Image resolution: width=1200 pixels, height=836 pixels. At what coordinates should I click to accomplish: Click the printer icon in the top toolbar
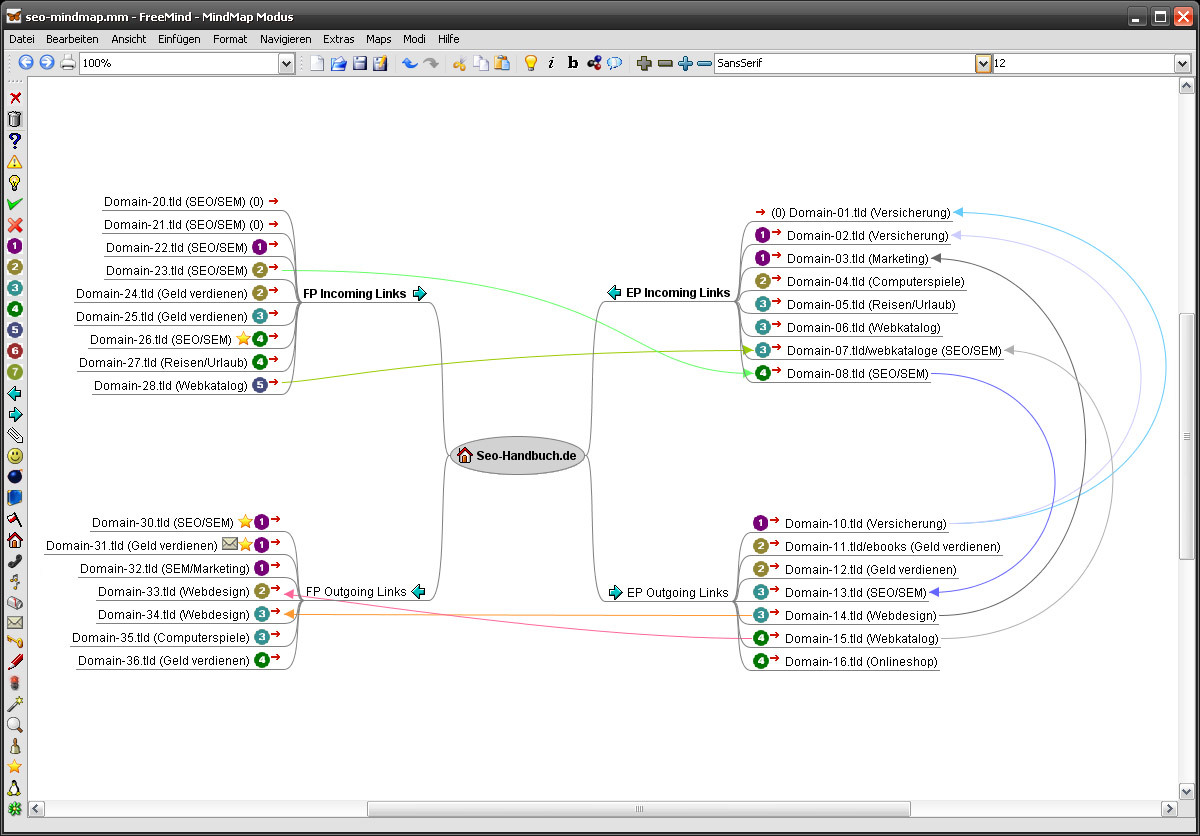coord(68,63)
